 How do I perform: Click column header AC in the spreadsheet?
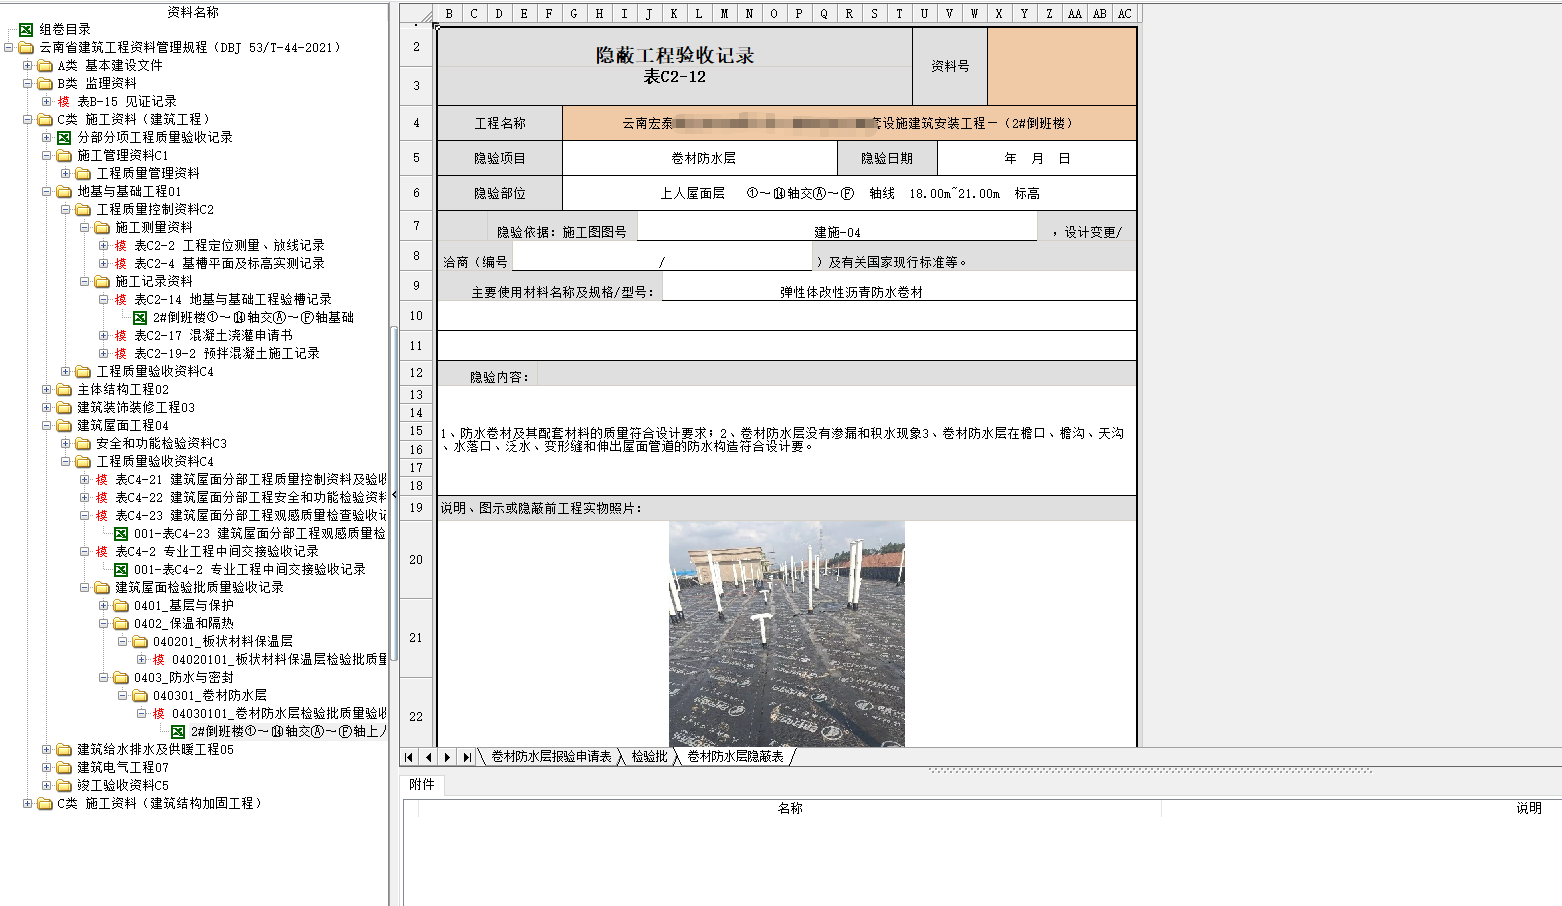point(1124,13)
